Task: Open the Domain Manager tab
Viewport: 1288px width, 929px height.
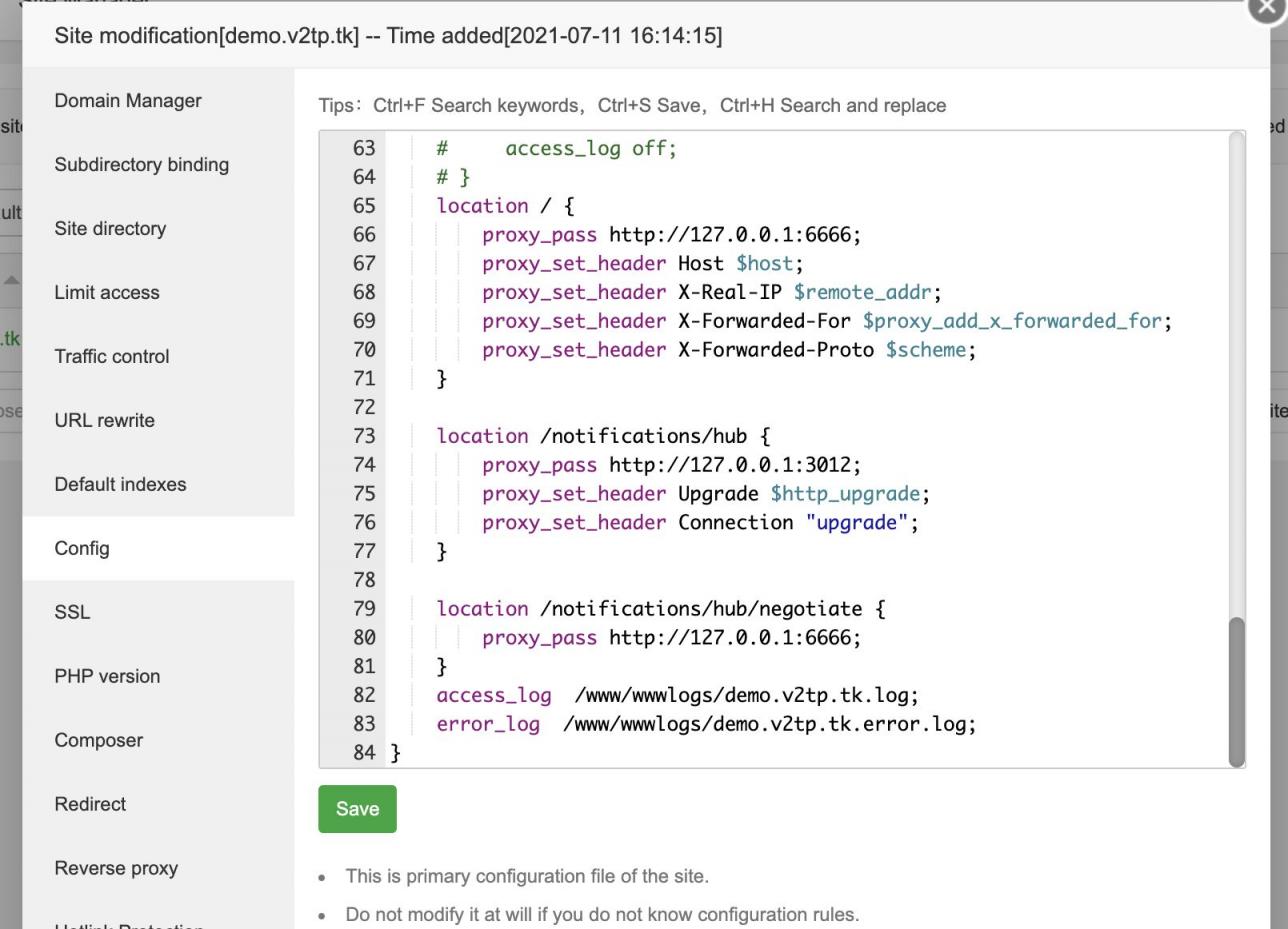Action: [x=128, y=101]
